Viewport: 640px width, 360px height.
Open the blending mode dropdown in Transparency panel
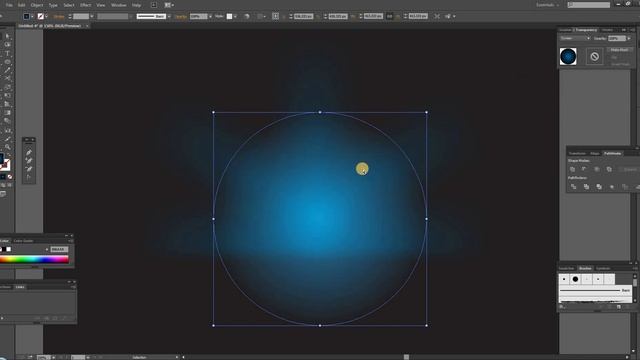click(575, 38)
